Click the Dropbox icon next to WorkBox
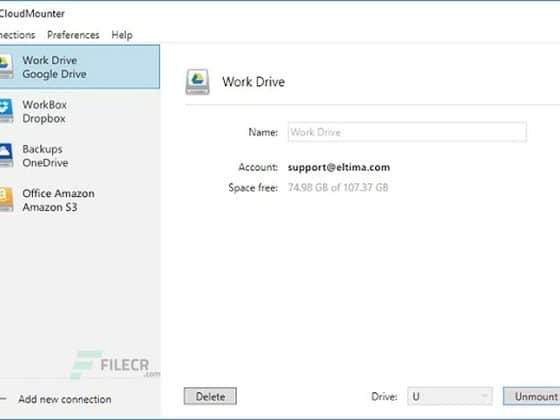 [x=6, y=111]
